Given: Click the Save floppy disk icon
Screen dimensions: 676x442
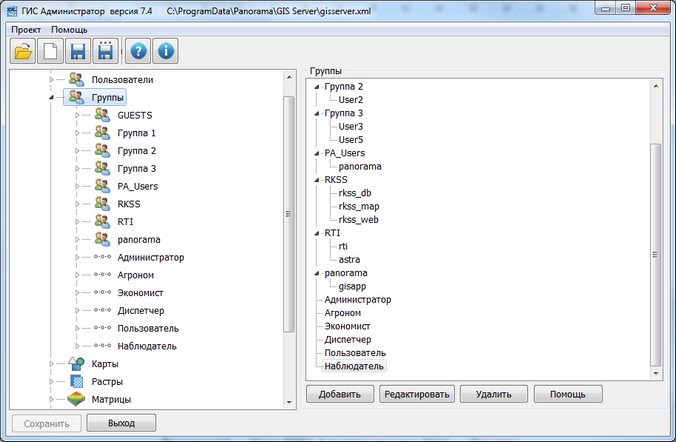Looking at the screenshot, I should [77, 51].
